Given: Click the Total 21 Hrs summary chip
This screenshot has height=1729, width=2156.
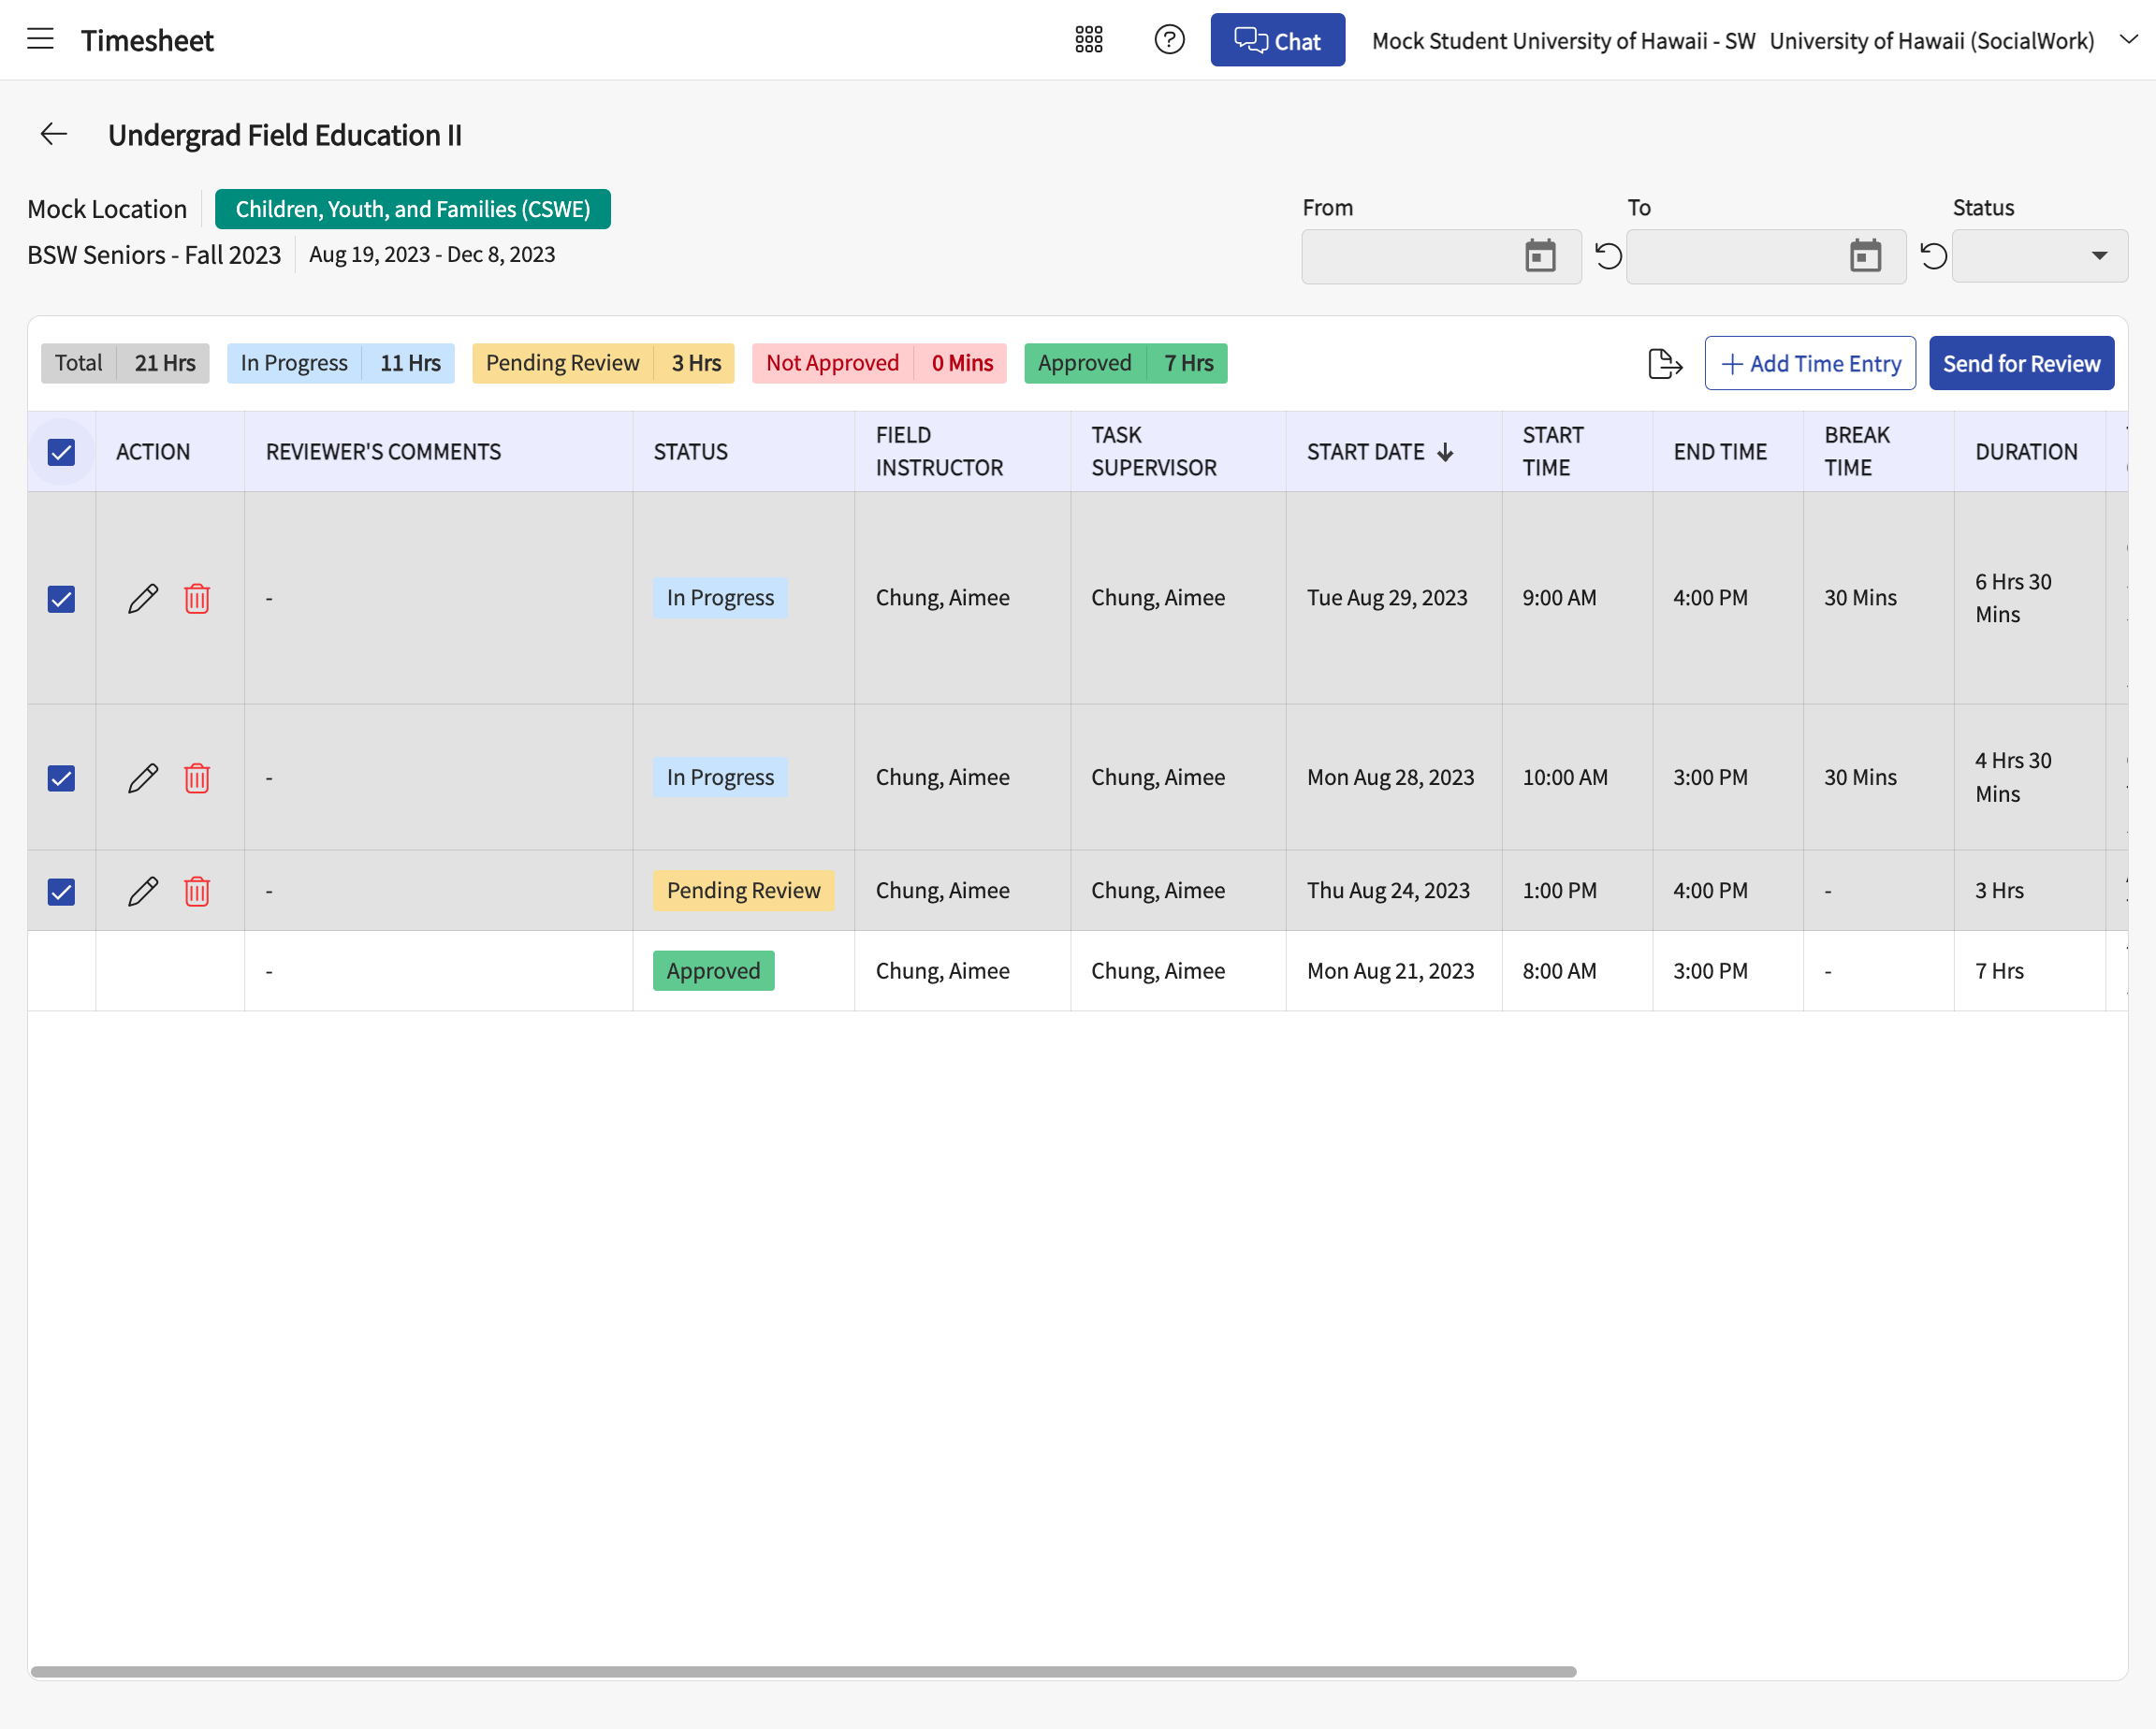Looking at the screenshot, I should 125,363.
